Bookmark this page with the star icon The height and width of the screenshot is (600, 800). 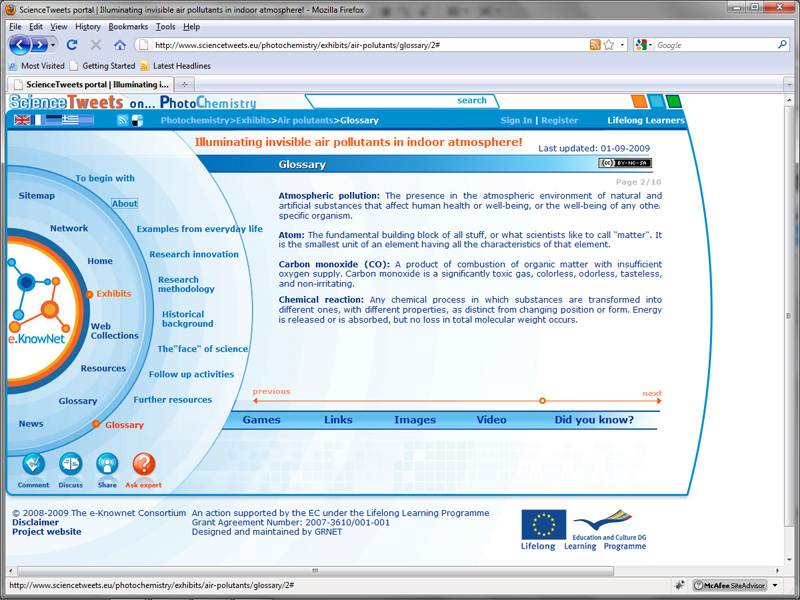pos(609,45)
